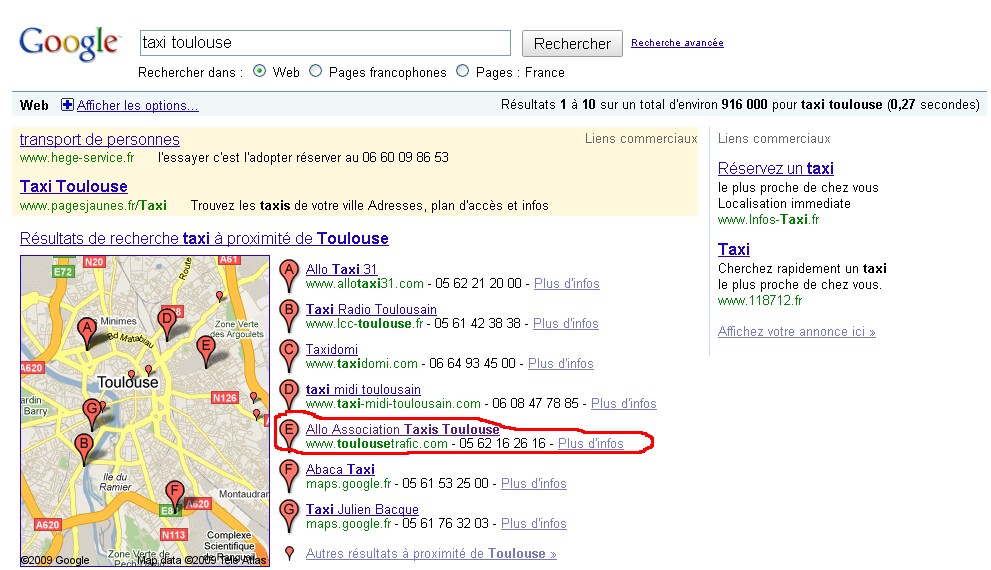Open the taxi midi toulousain result
Image resolution: width=991 pixels, height=570 pixels.
[x=363, y=389]
